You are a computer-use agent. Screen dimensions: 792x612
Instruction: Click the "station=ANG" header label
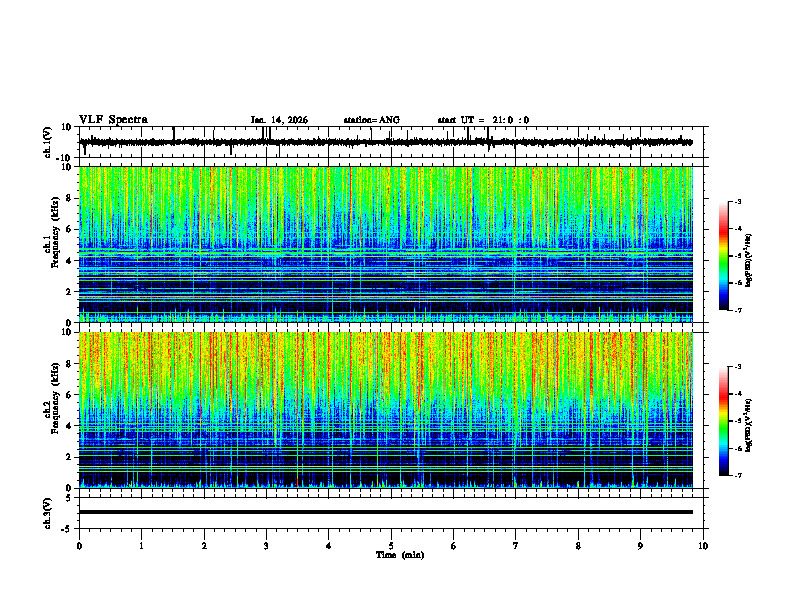[x=372, y=120]
